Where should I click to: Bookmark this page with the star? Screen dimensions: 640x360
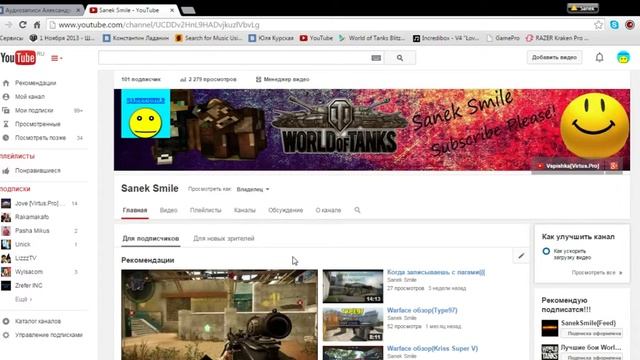(x=598, y=25)
